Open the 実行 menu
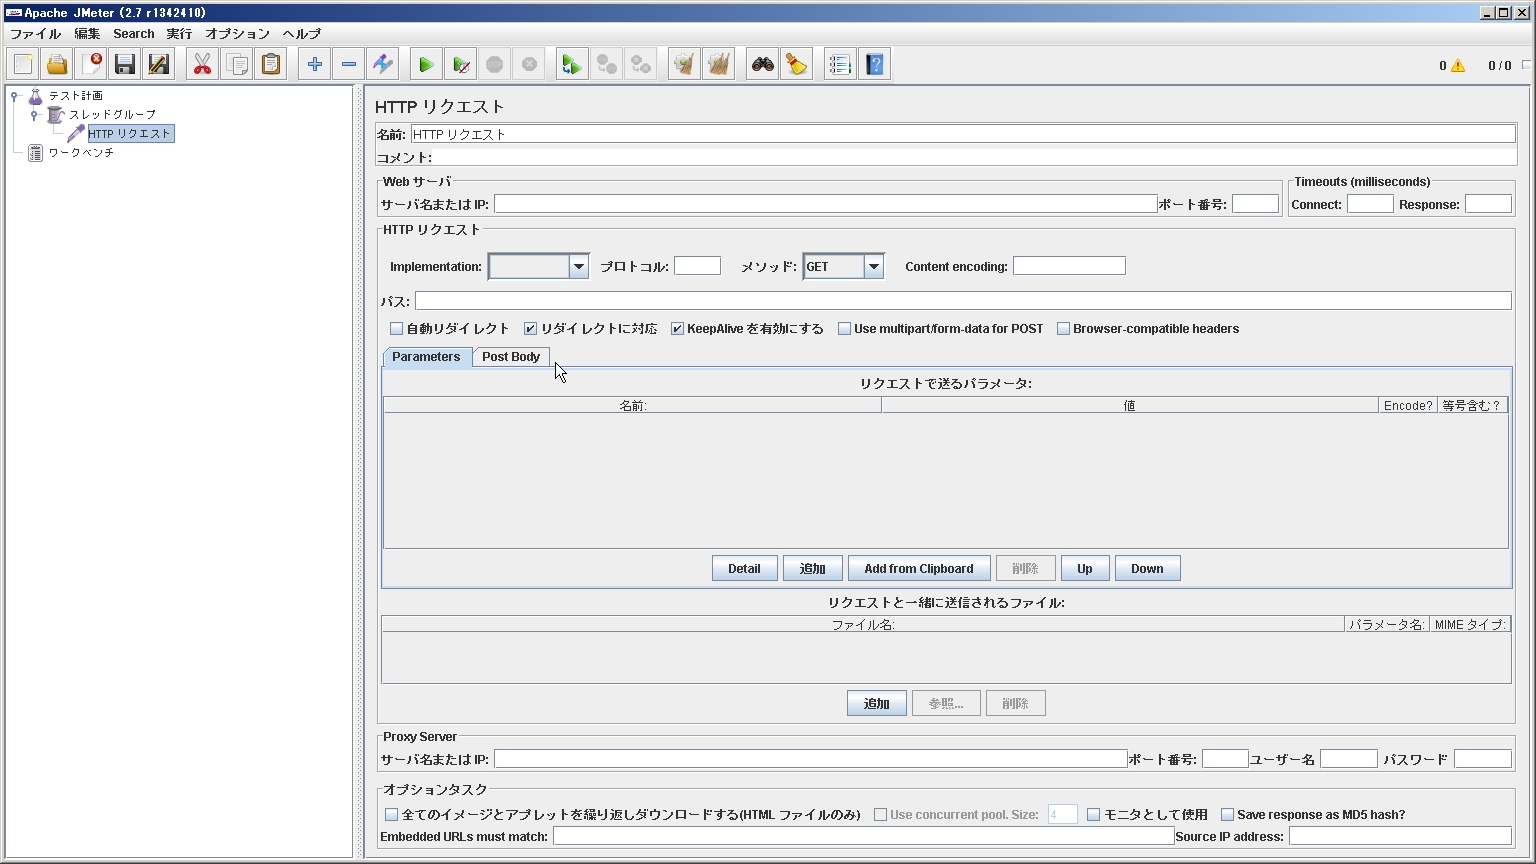This screenshot has width=1536, height=864. coord(179,34)
